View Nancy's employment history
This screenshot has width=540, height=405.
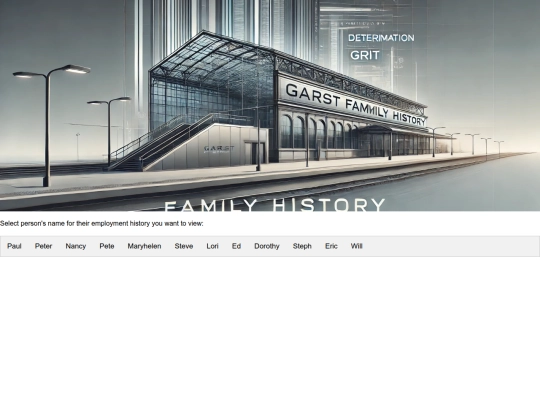76,246
